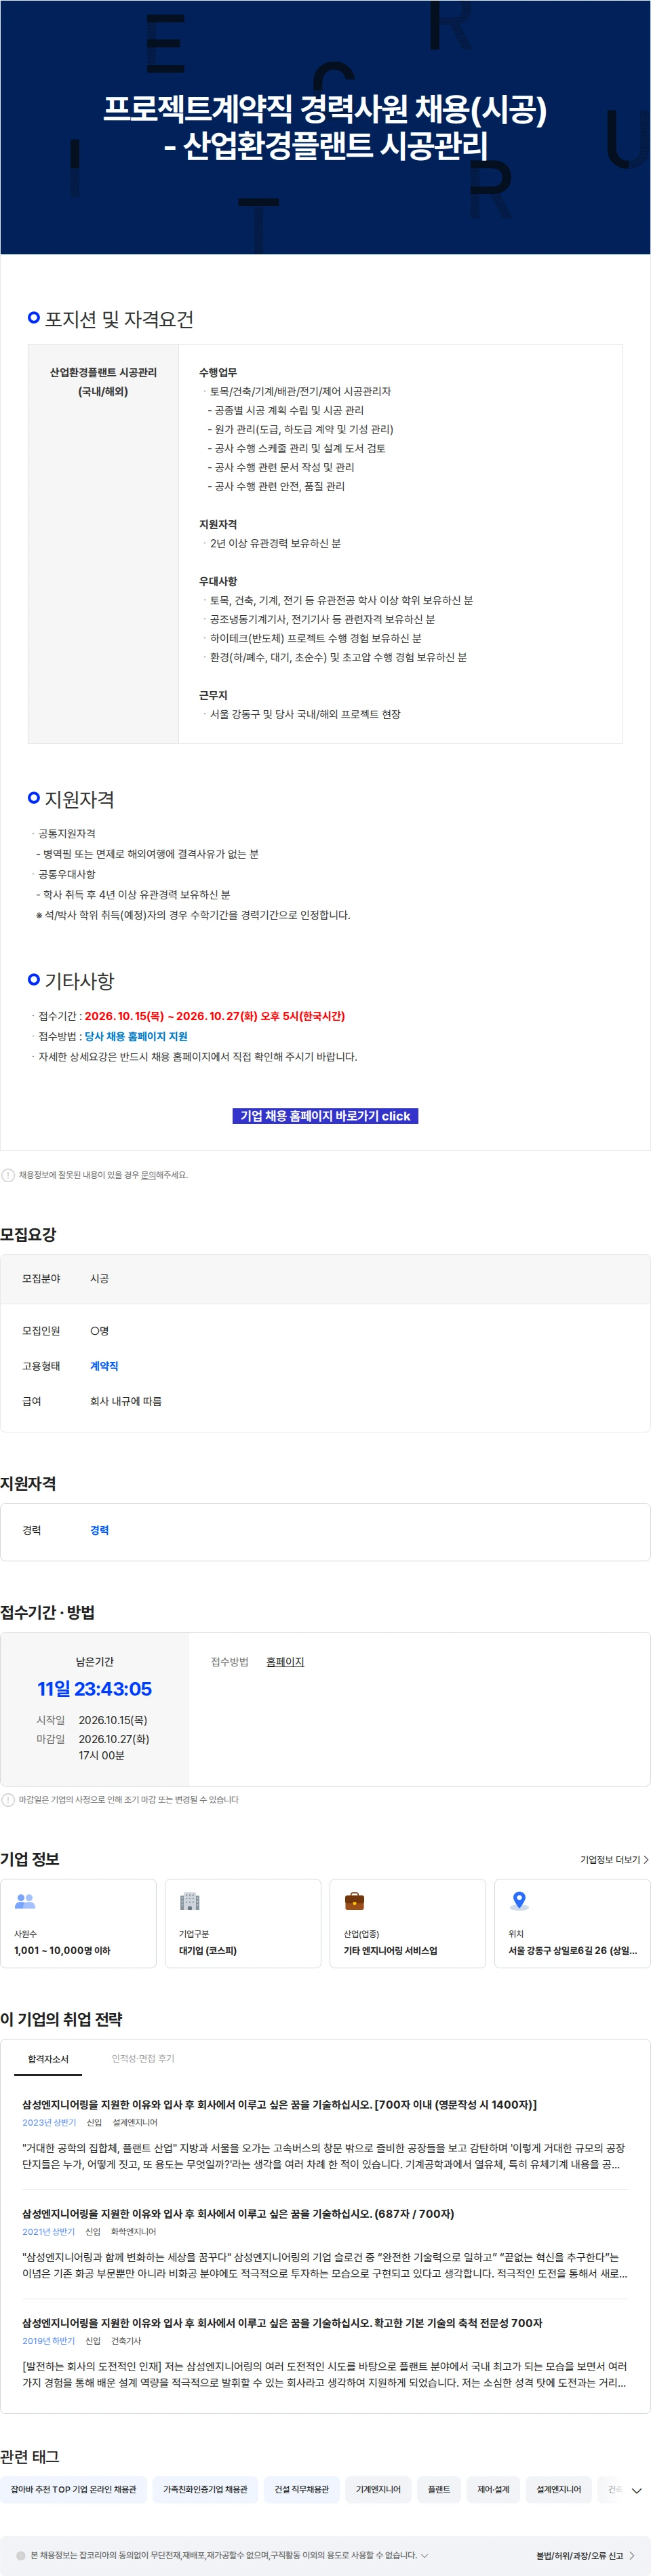Click the 위치 card showing 서울 강동구 상일로6길 26
Viewport: 651px width, 2576px height.
pos(572,1923)
